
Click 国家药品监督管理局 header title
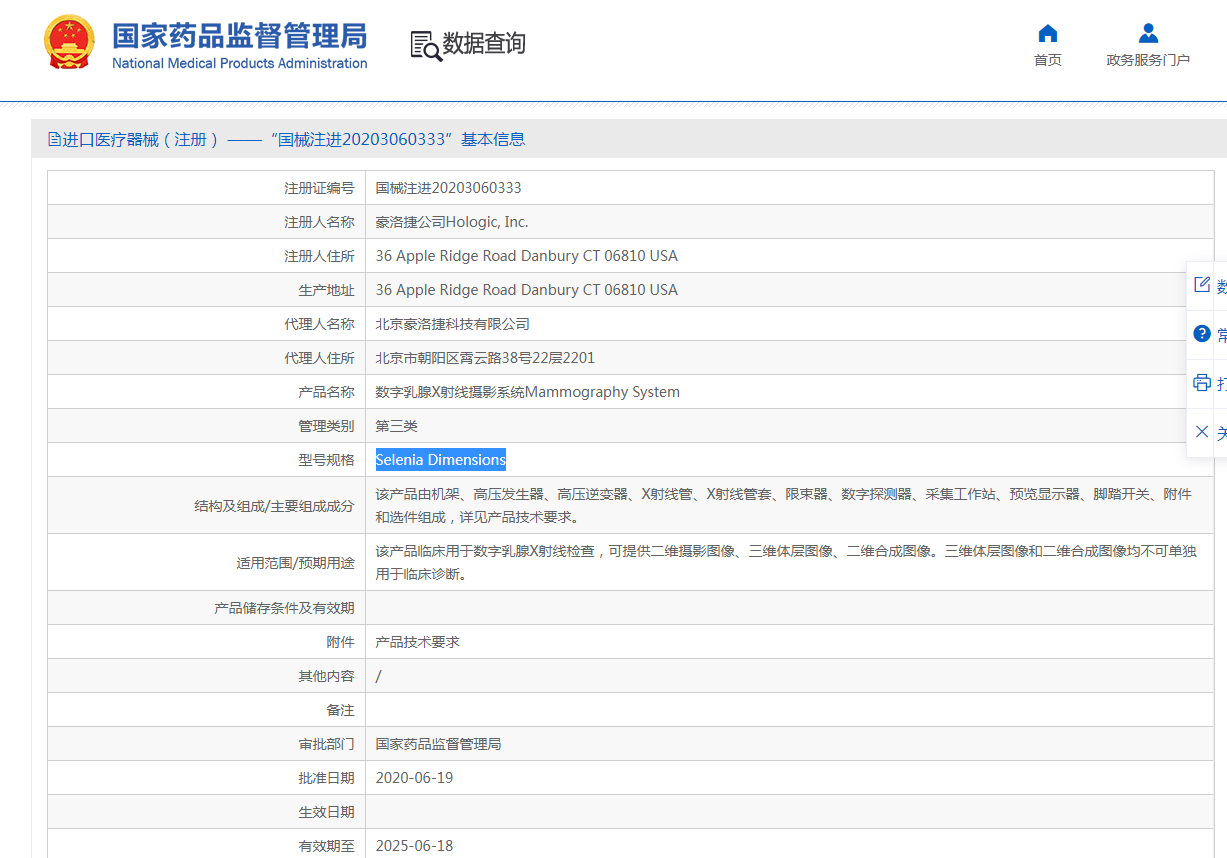tap(239, 36)
